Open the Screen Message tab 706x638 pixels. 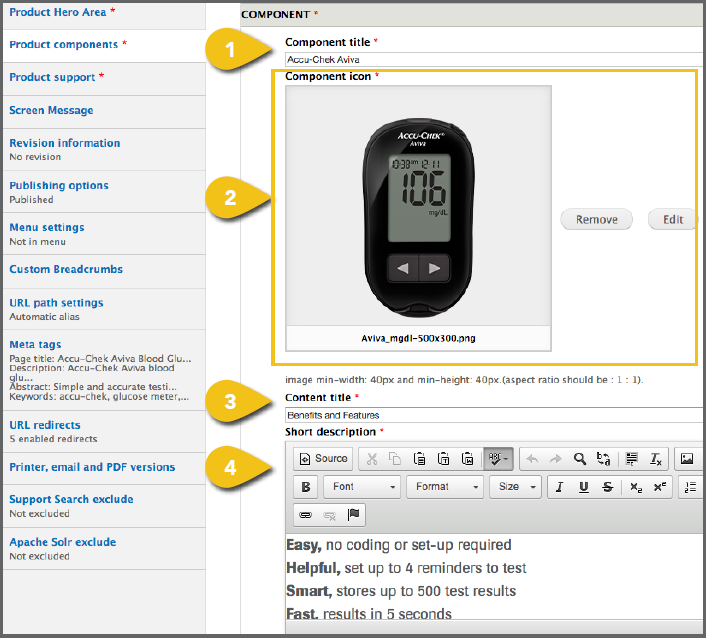104,112
